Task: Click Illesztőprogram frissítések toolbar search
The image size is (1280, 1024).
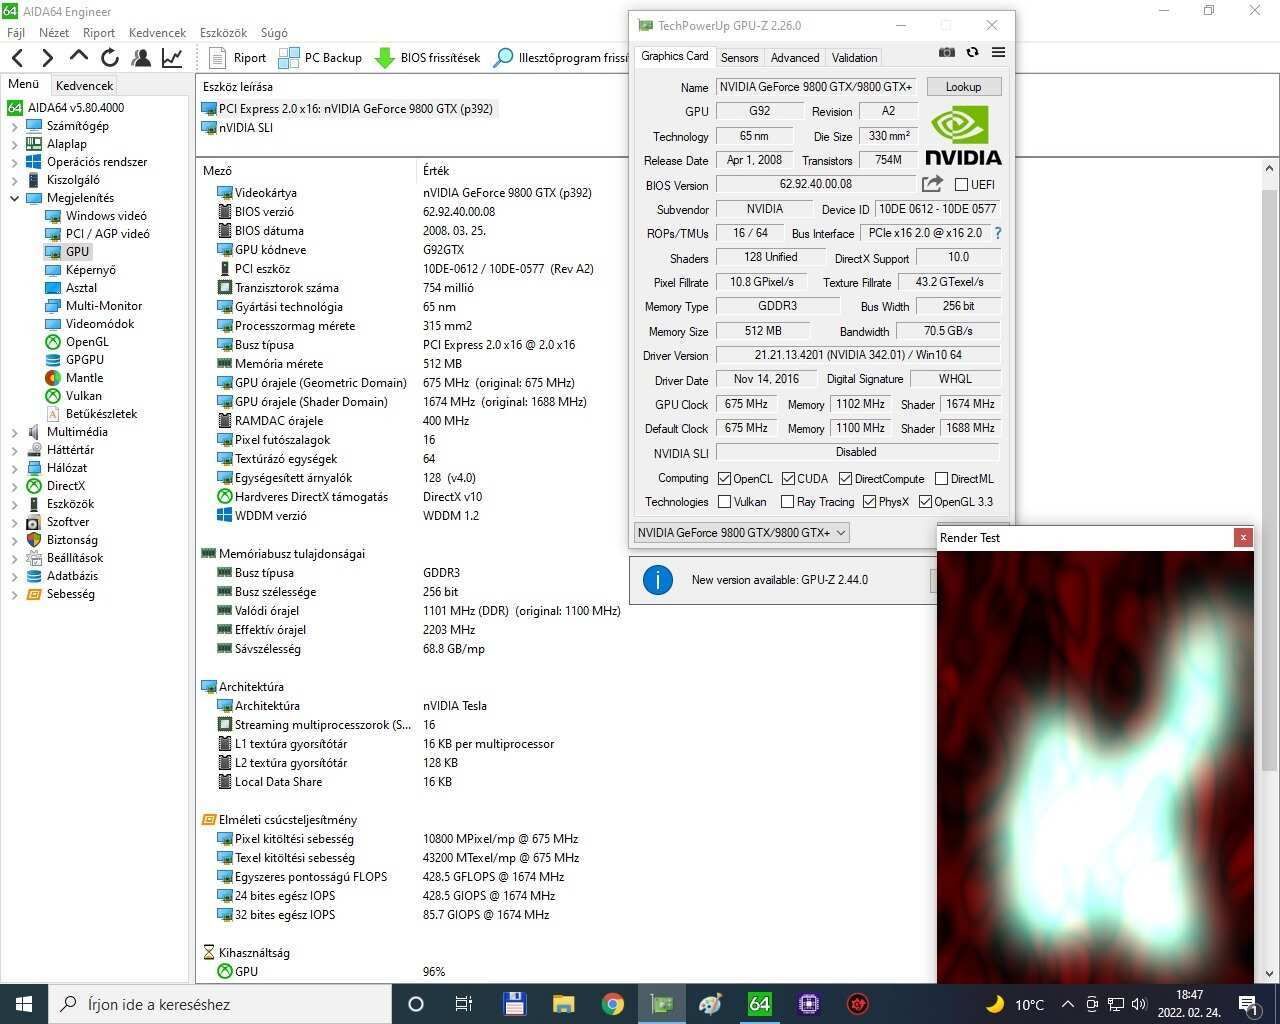Action: (x=561, y=58)
